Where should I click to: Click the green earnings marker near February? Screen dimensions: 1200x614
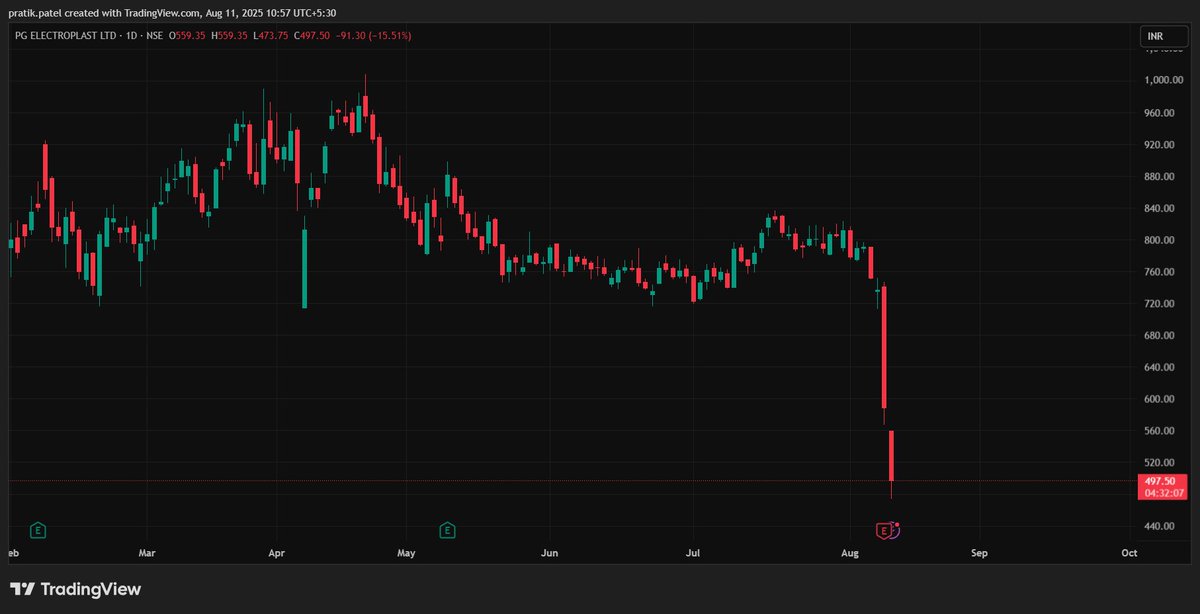click(x=39, y=529)
